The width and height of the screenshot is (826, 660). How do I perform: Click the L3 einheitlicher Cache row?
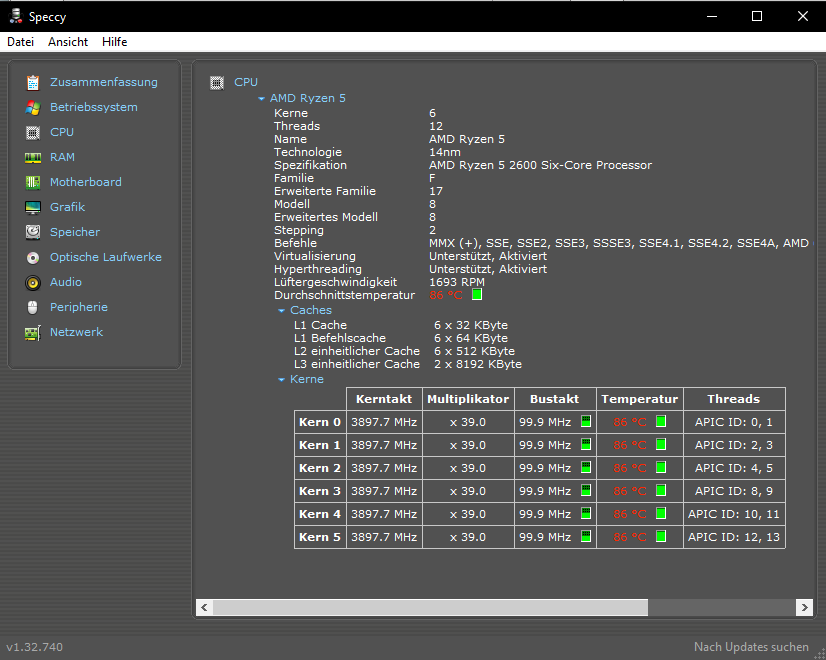(x=408, y=365)
